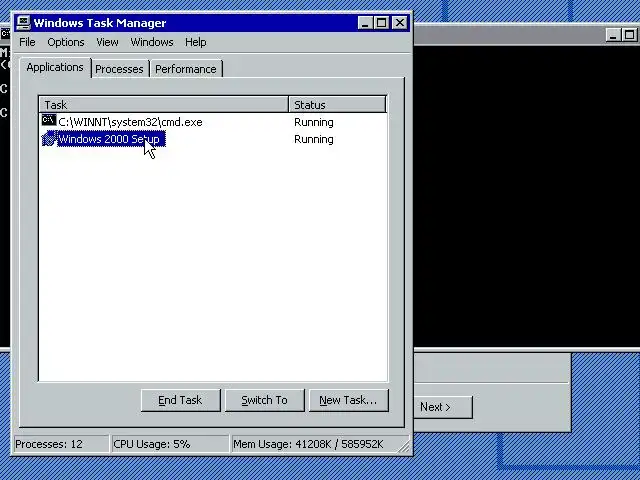Click the Switch To button

(264, 400)
